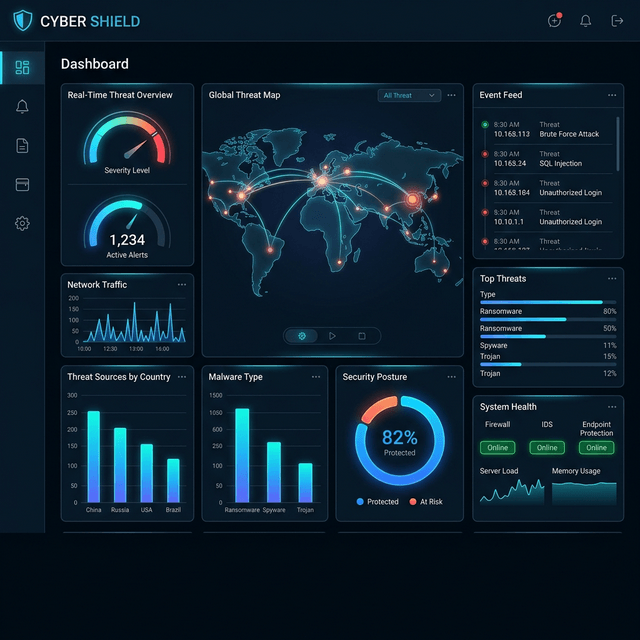Click the Brazil bar in country chart
640x640 pixels.
coord(173,480)
